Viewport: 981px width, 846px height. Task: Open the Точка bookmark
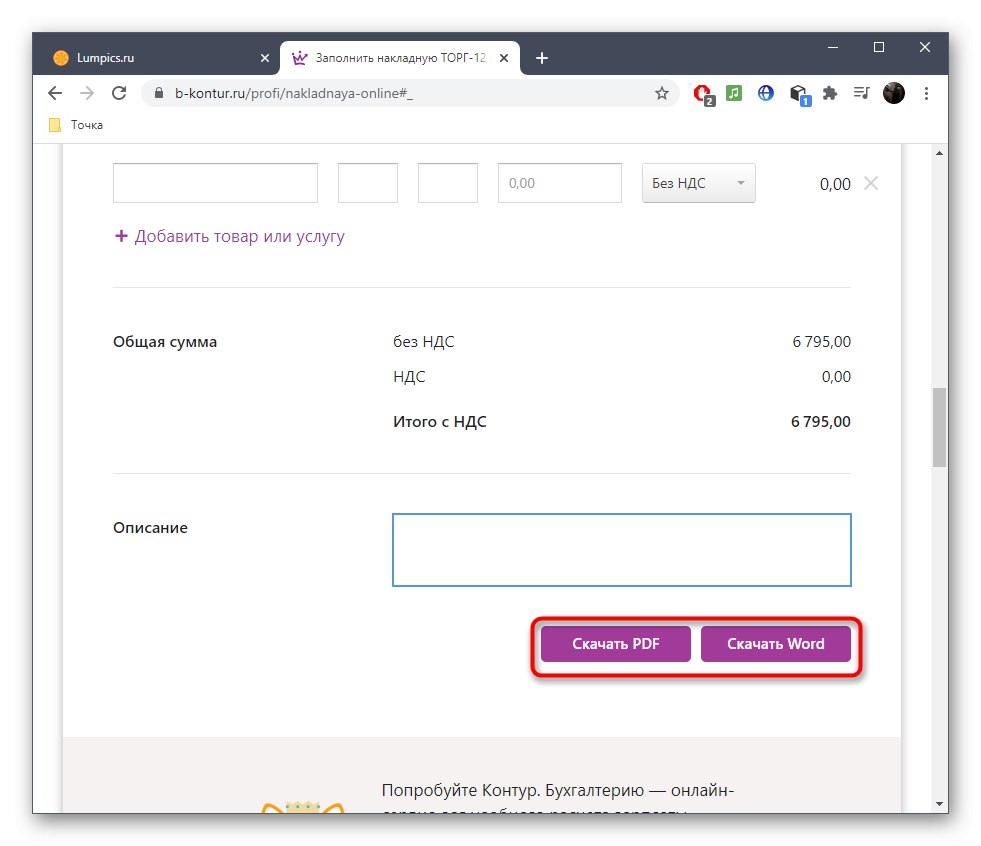click(x=72, y=124)
